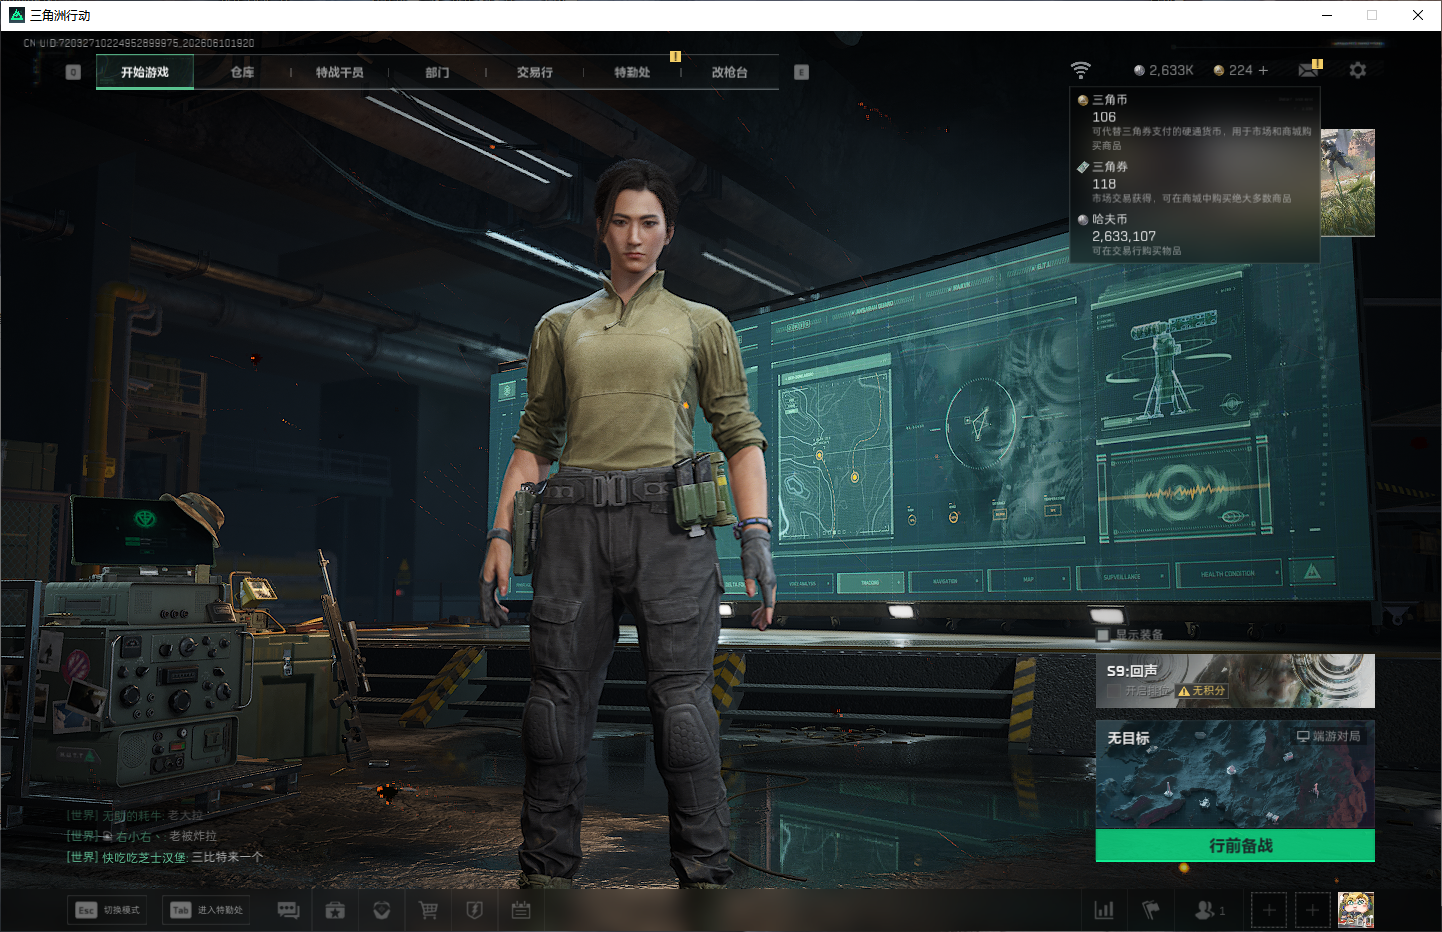The image size is (1442, 932).
Task: Invite a teammate via the first plus slot
Action: tap(1269, 910)
